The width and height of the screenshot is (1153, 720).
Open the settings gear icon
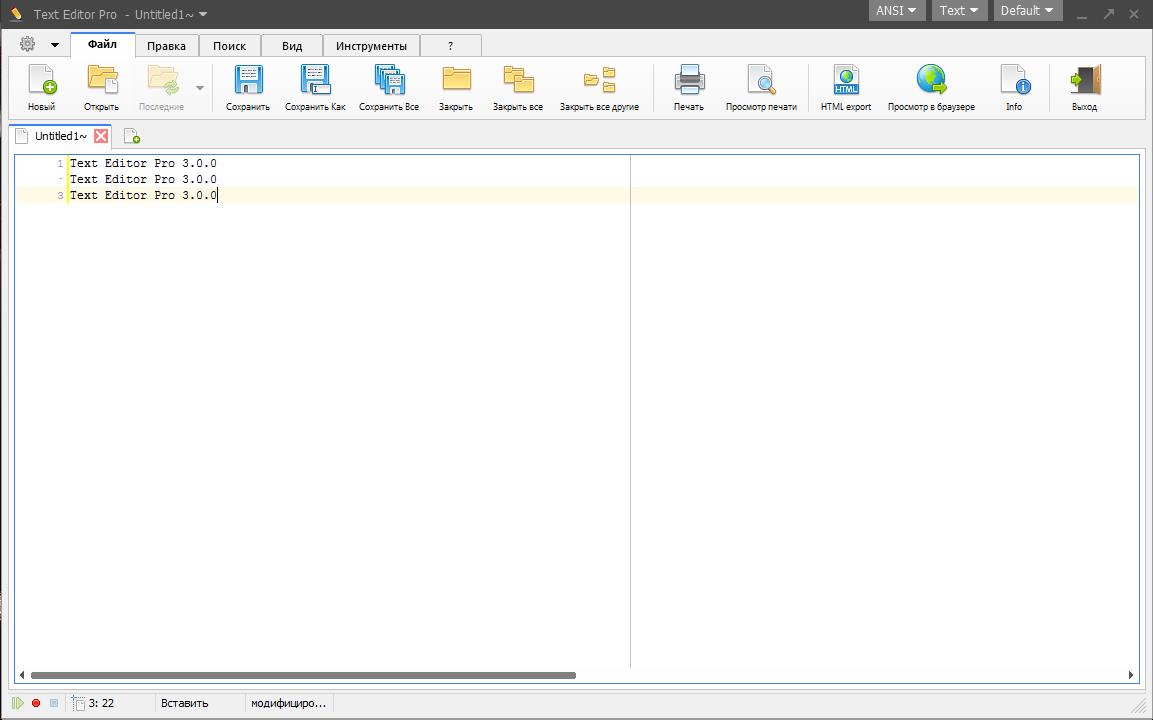point(27,44)
